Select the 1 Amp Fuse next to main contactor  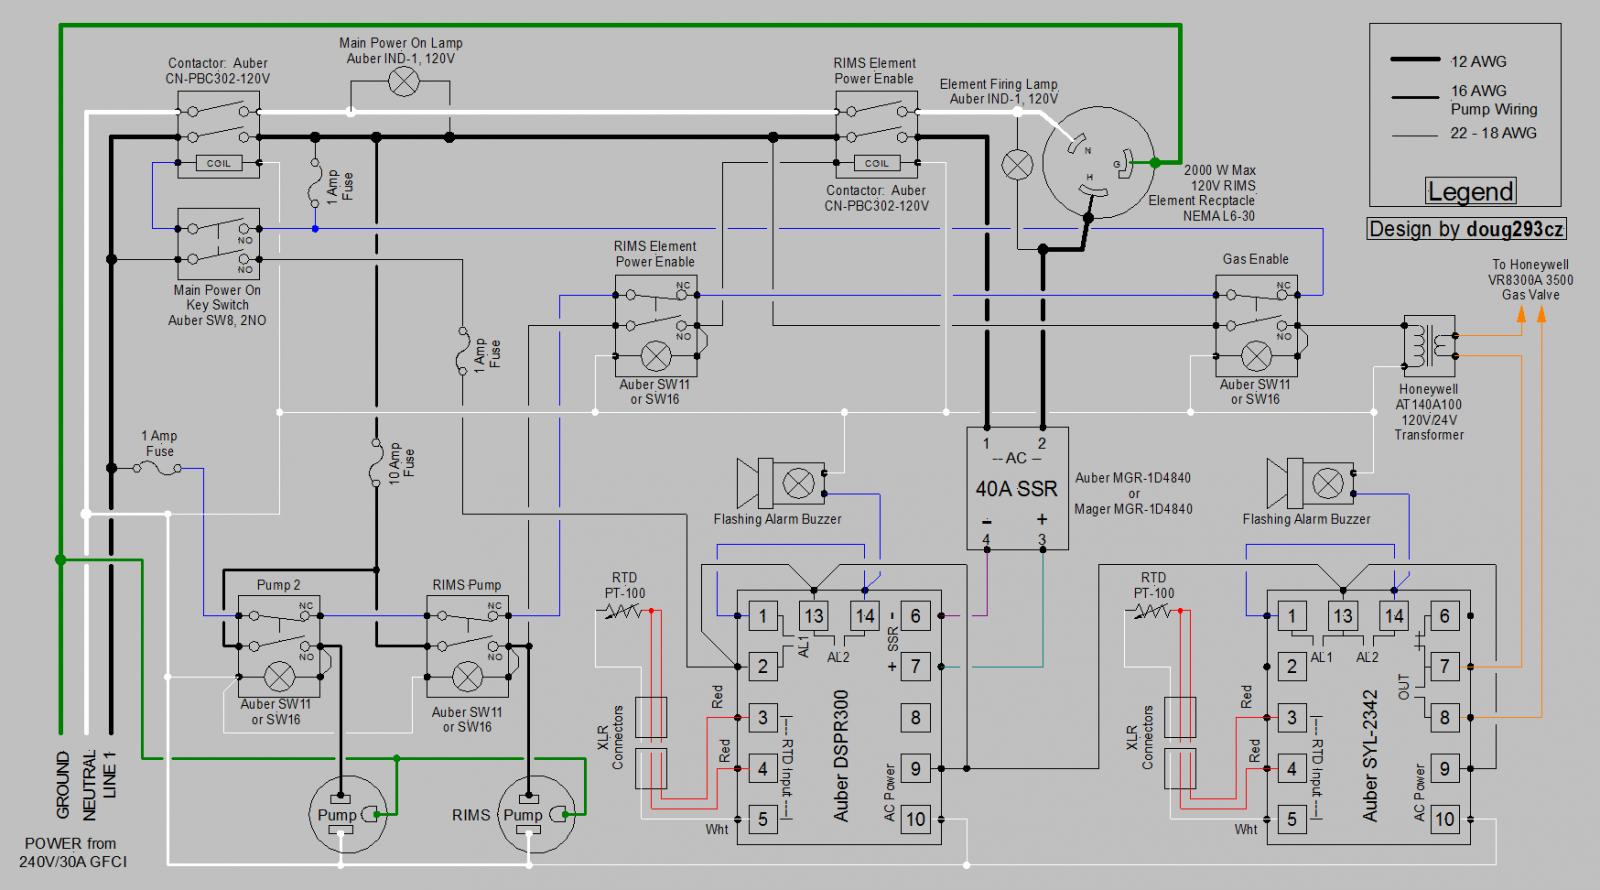point(316,185)
